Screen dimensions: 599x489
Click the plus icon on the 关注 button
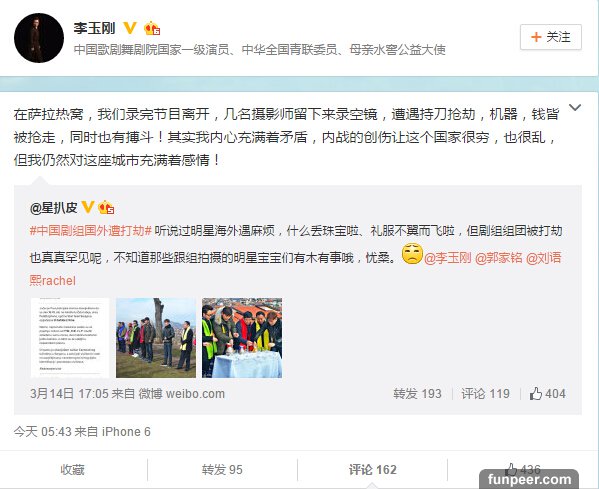coord(536,37)
